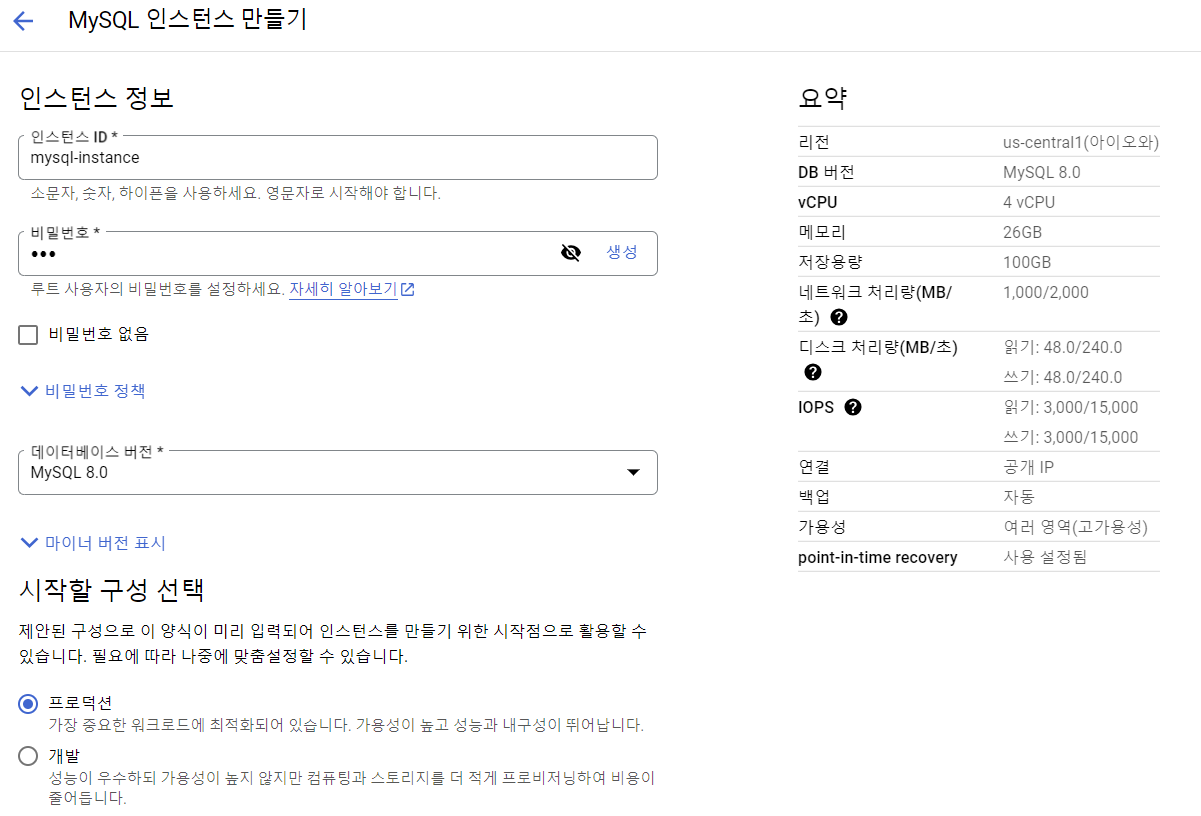The height and width of the screenshot is (816, 1201).
Task: Click the 읽기: 48.0/240.0 disk throughput value
Action: 1062,347
